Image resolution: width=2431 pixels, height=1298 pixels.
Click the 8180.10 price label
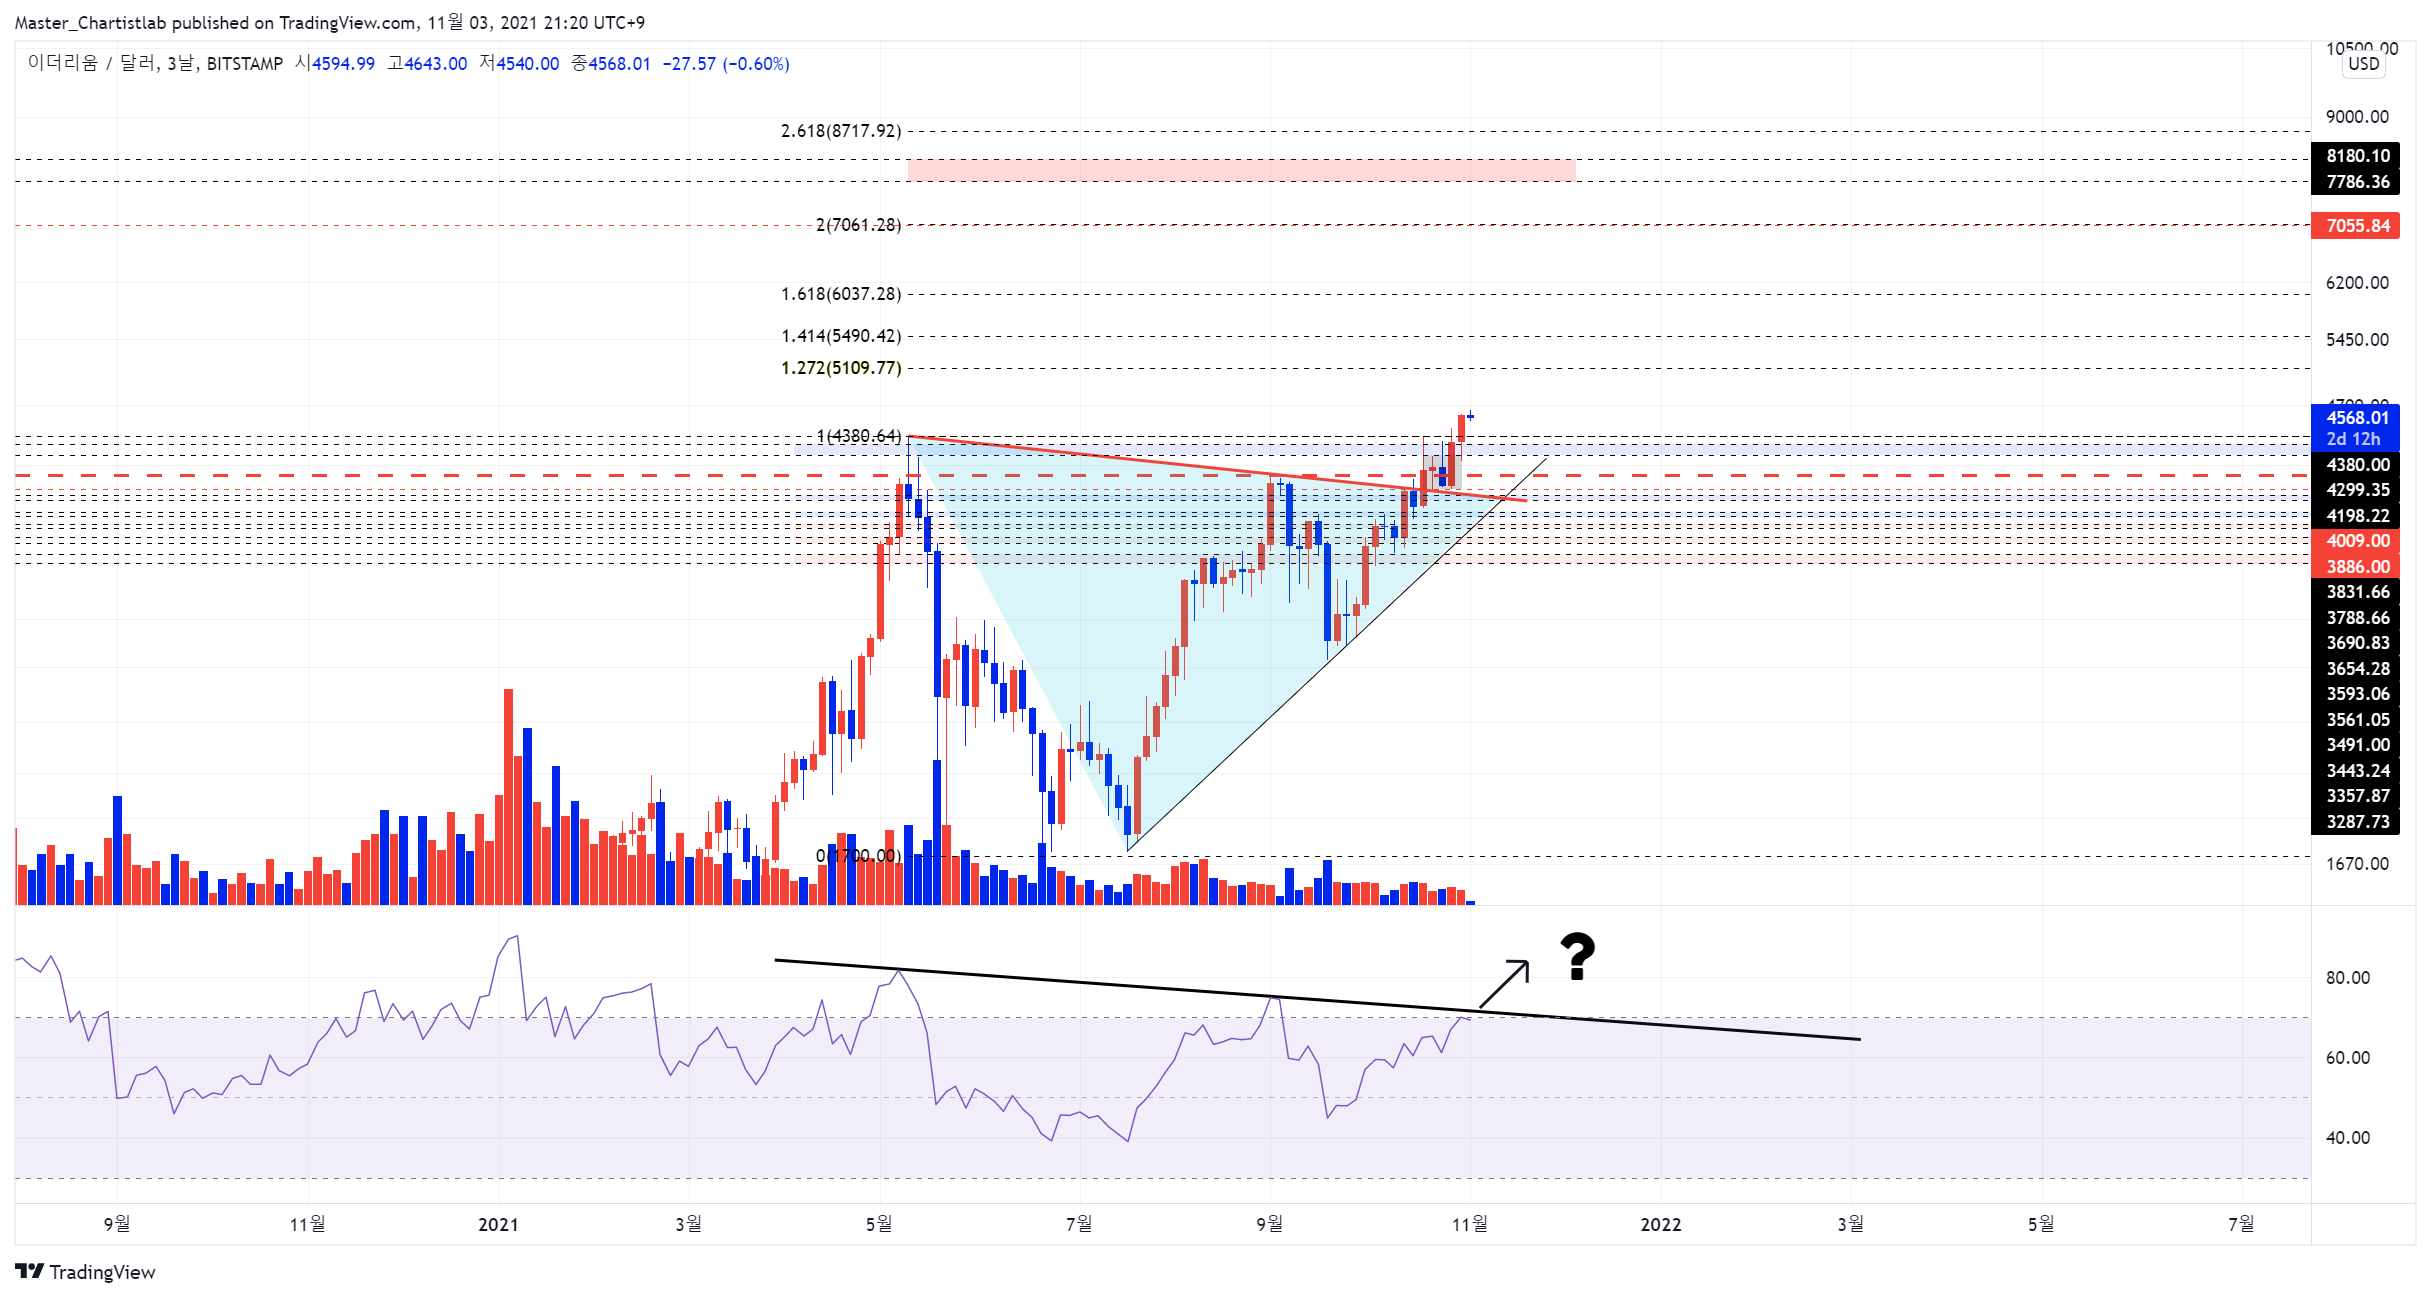[x=2356, y=156]
